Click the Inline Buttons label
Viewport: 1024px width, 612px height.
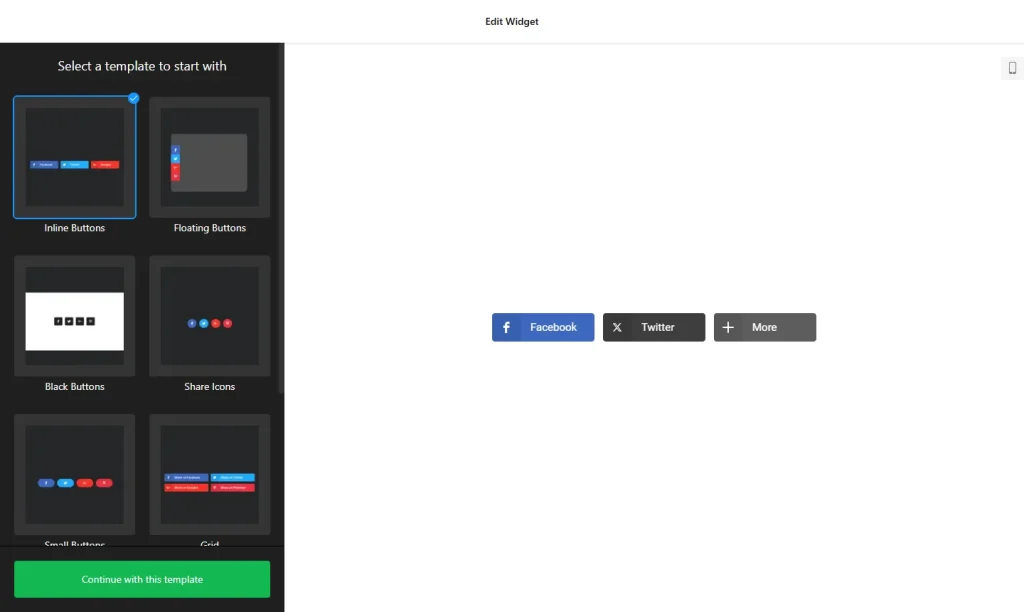coord(74,228)
